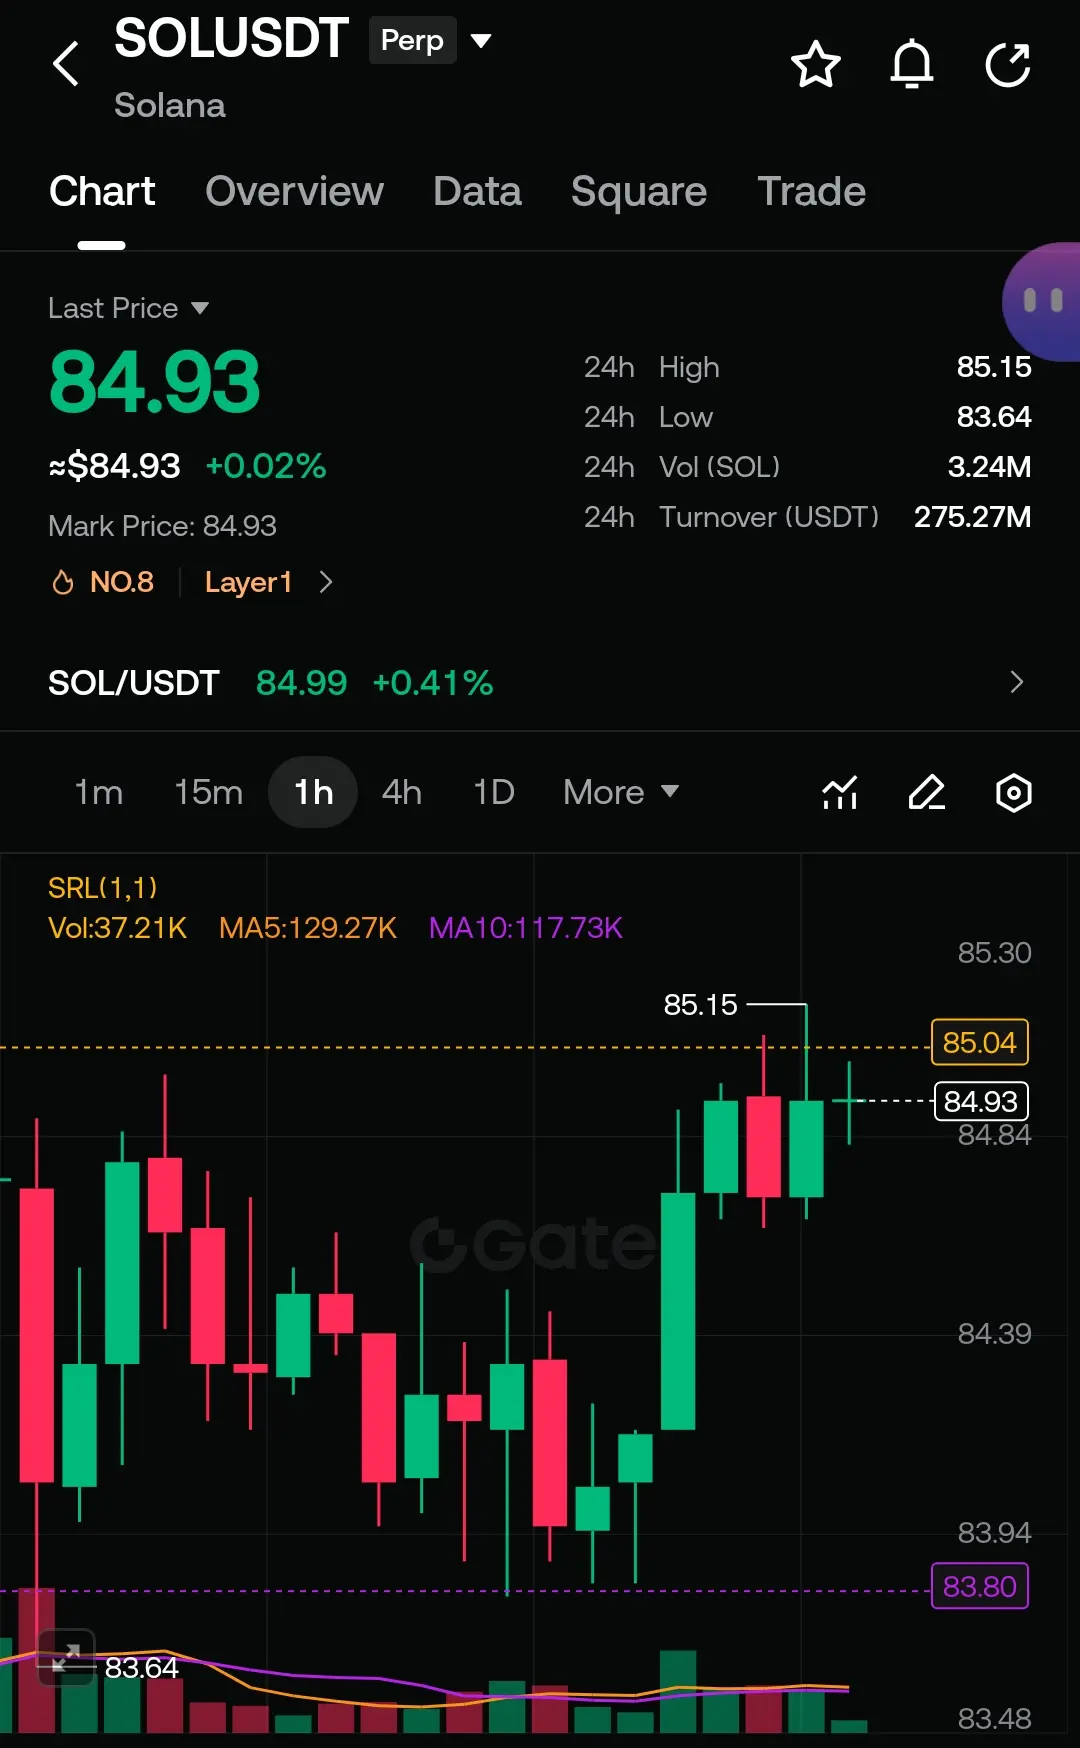The height and width of the screenshot is (1748, 1080).
Task: Tap the +0.41% spot change
Action: click(432, 683)
